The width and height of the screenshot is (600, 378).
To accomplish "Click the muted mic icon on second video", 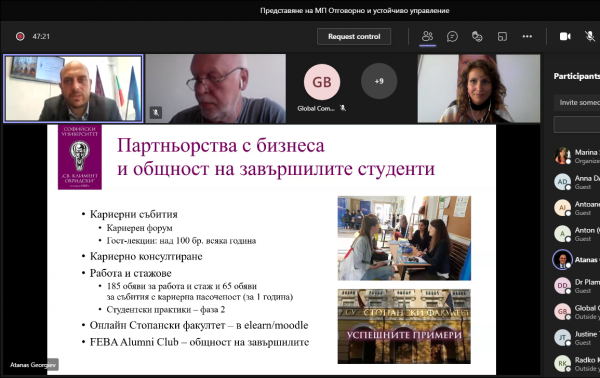I will (x=155, y=112).
